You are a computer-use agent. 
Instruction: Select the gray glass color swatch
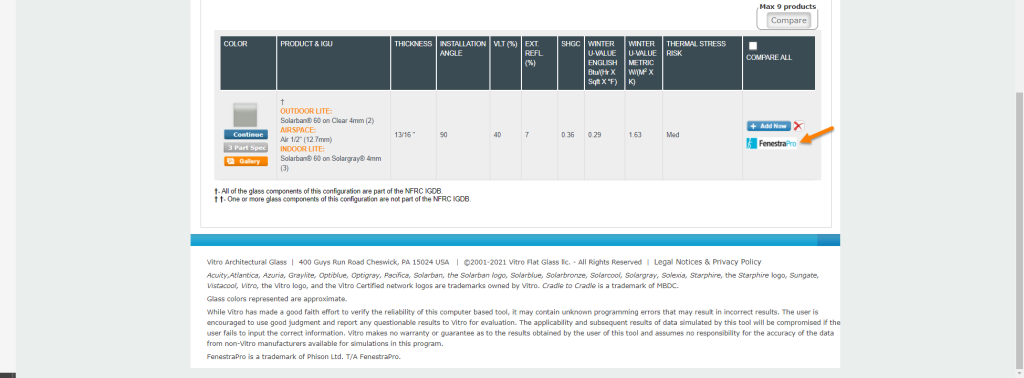pyautogui.click(x=246, y=116)
